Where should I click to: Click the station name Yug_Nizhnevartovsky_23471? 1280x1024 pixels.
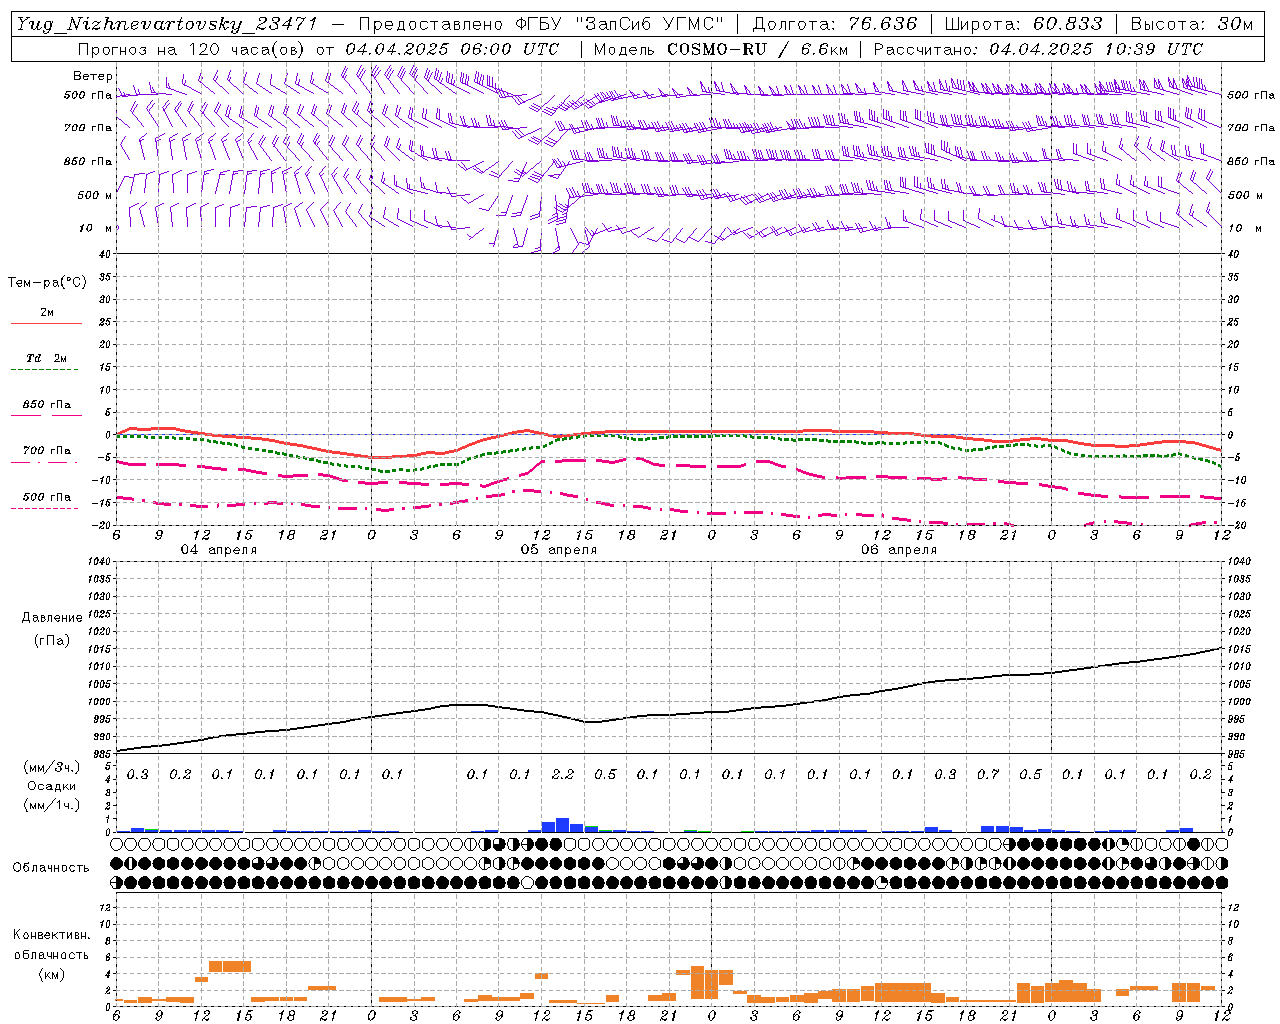pos(166,24)
